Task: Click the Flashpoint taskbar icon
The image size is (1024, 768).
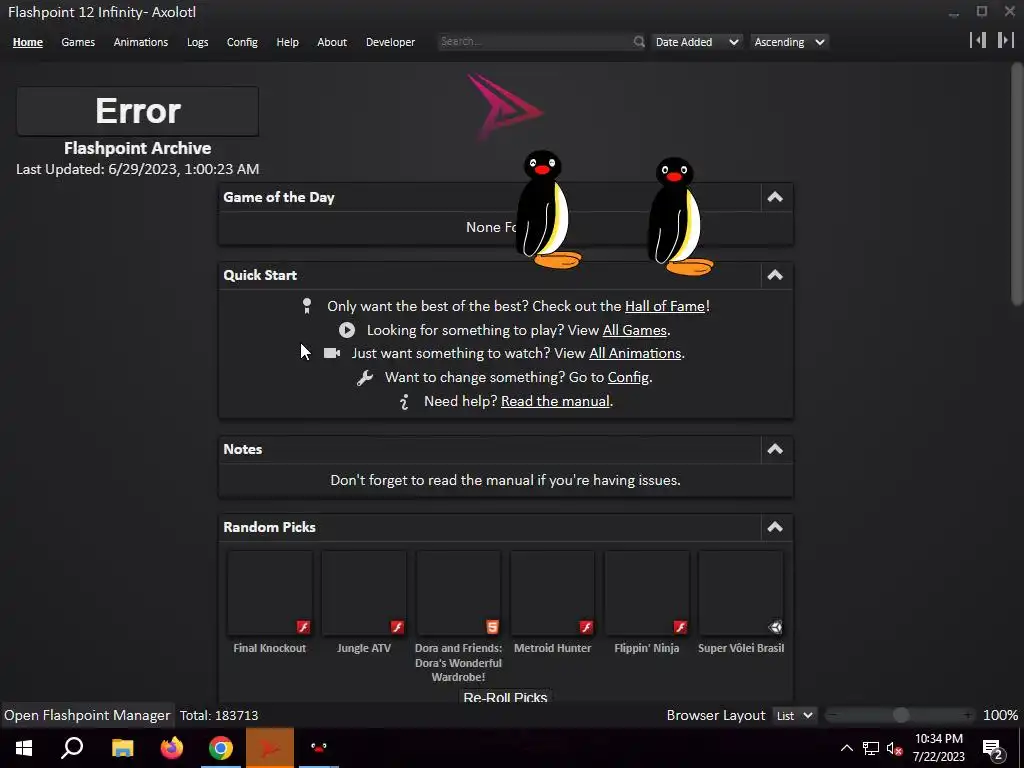Action: tap(270, 748)
